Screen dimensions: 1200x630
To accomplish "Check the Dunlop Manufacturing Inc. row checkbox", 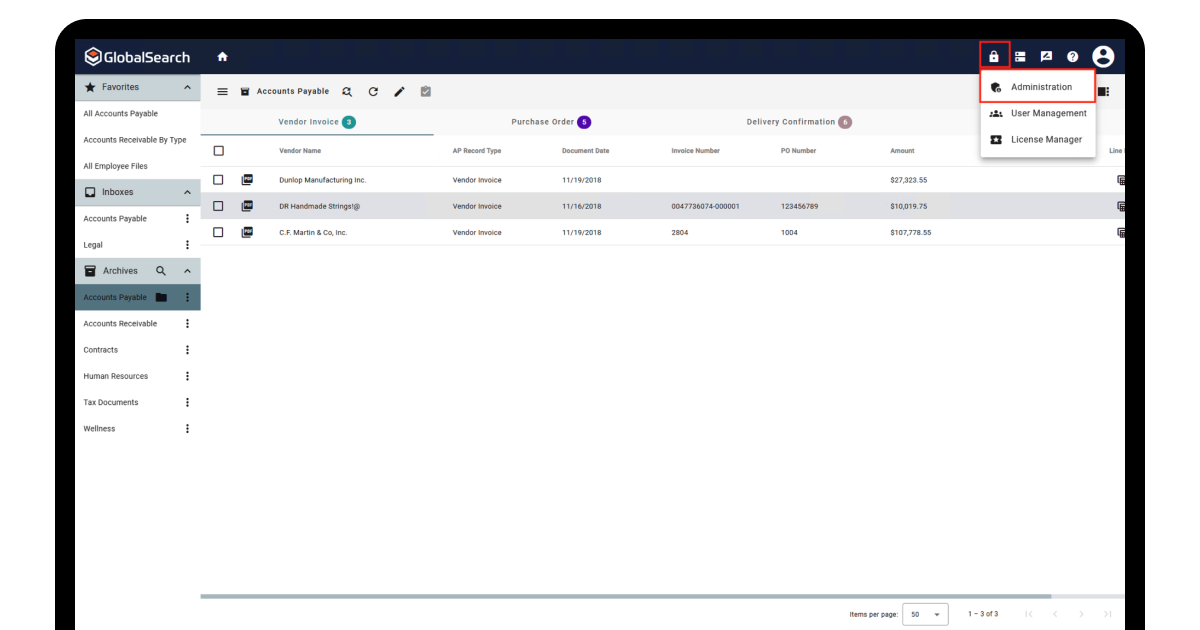I will click(219, 180).
